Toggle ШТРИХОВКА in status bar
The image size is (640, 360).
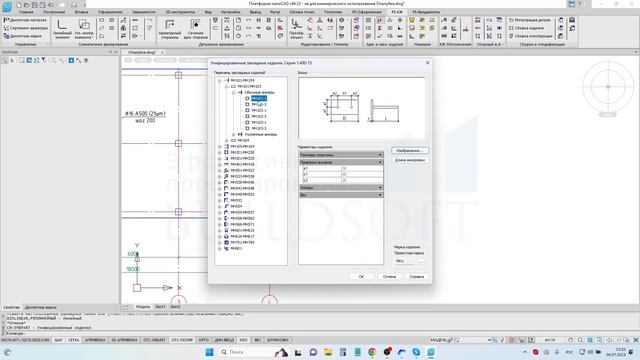(278, 340)
